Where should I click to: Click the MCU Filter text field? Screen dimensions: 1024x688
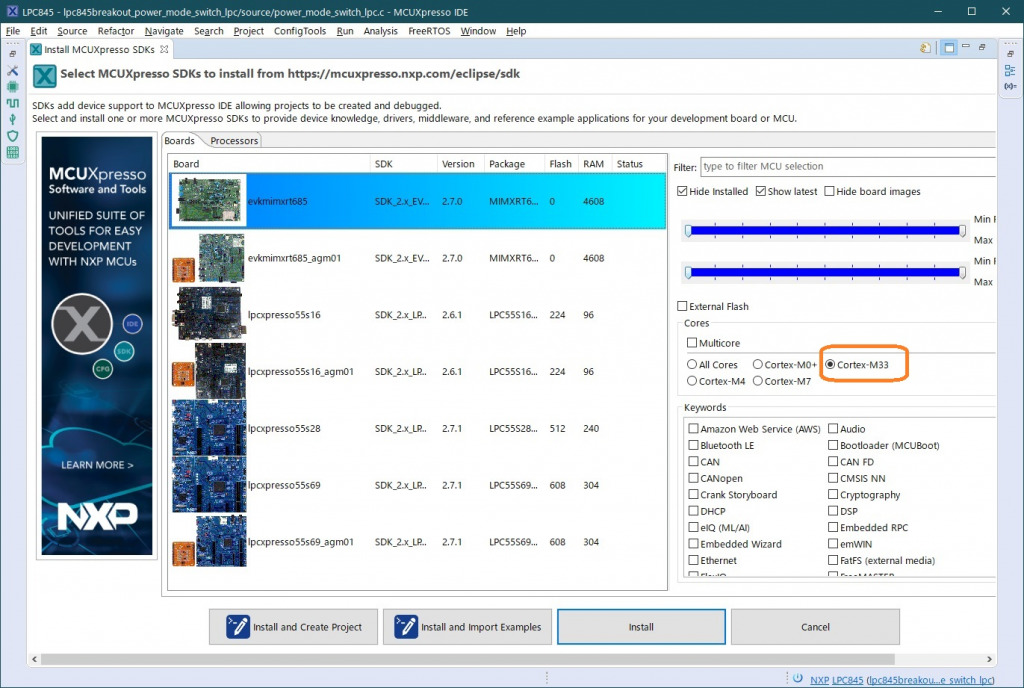tap(846, 167)
